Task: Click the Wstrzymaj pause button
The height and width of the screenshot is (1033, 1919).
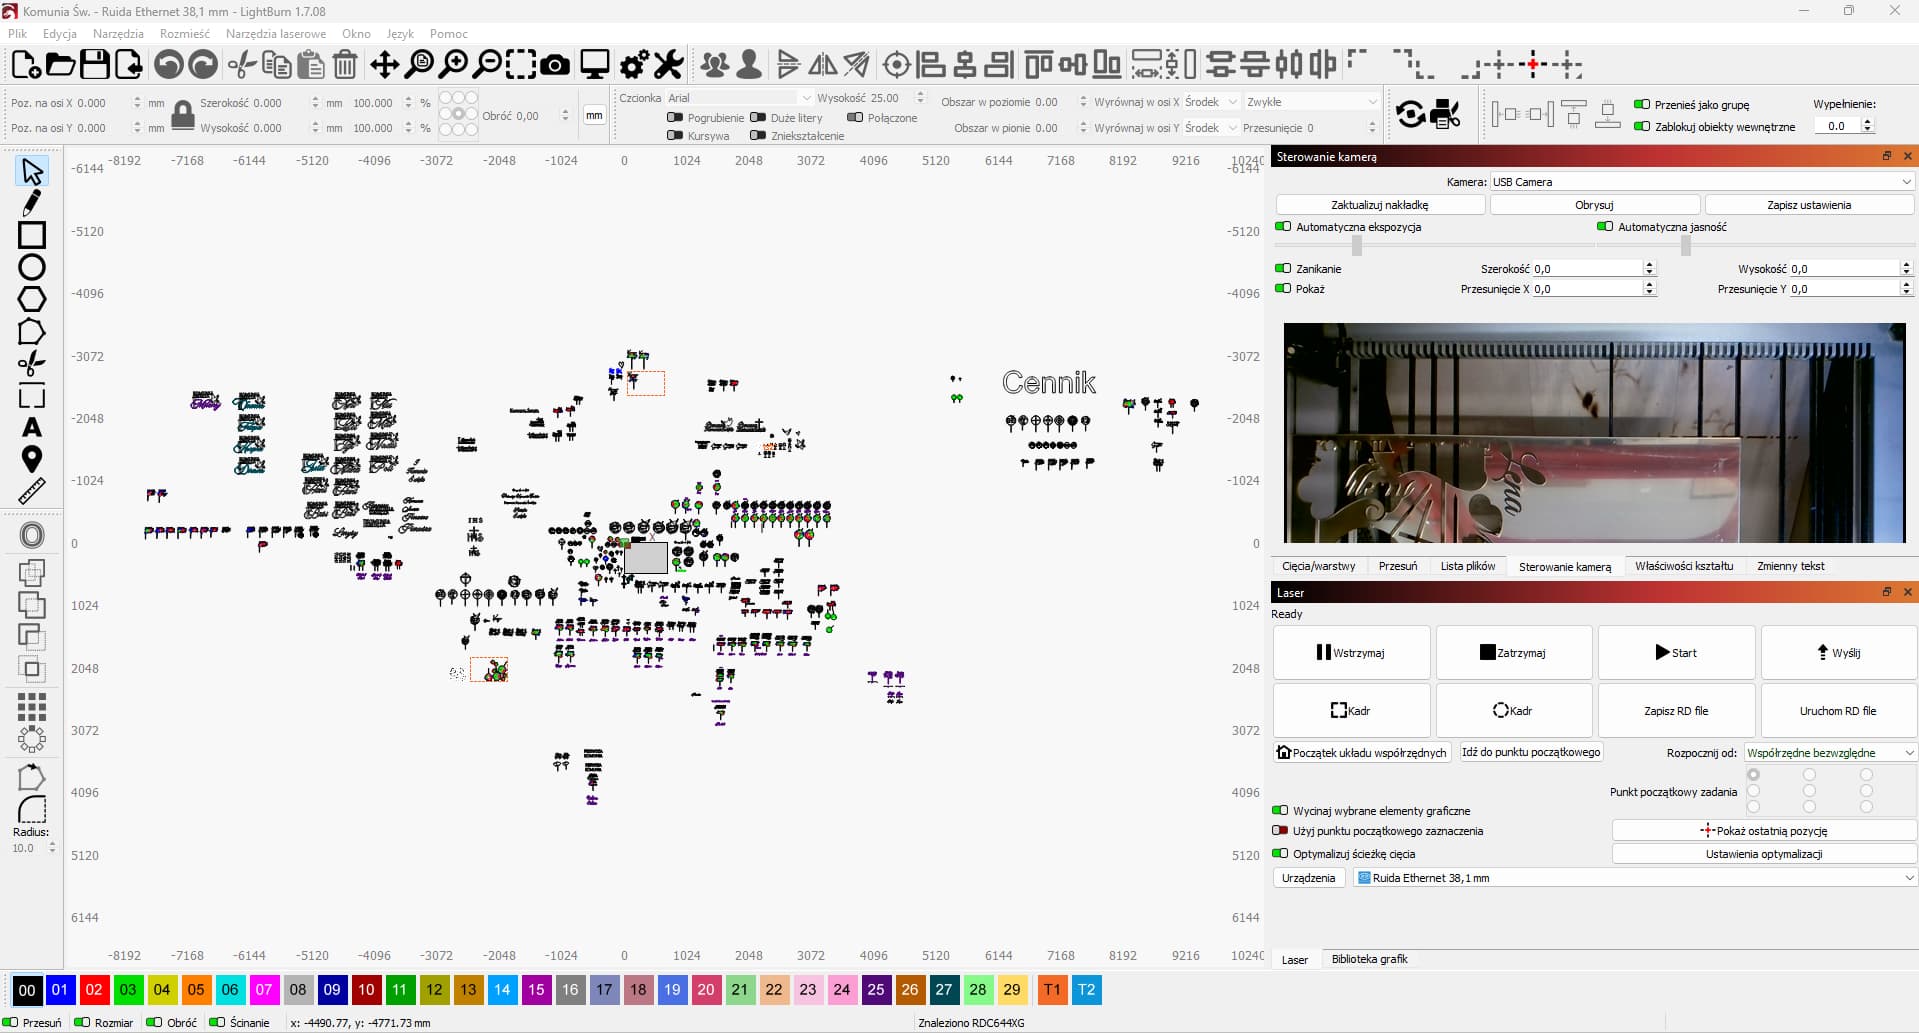Action: [1351, 653]
